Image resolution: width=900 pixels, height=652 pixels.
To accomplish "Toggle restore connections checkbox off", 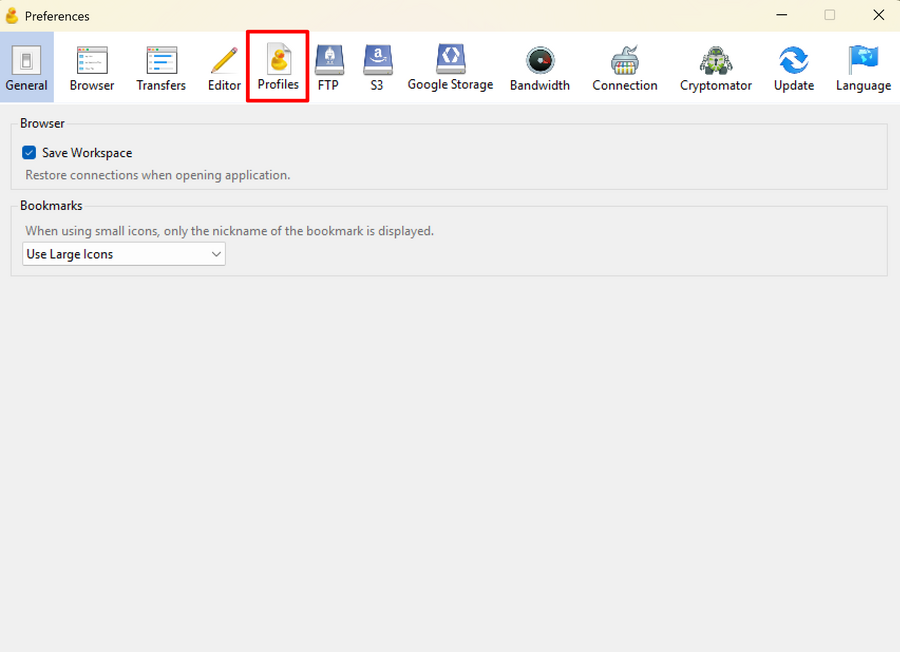I will 29,152.
